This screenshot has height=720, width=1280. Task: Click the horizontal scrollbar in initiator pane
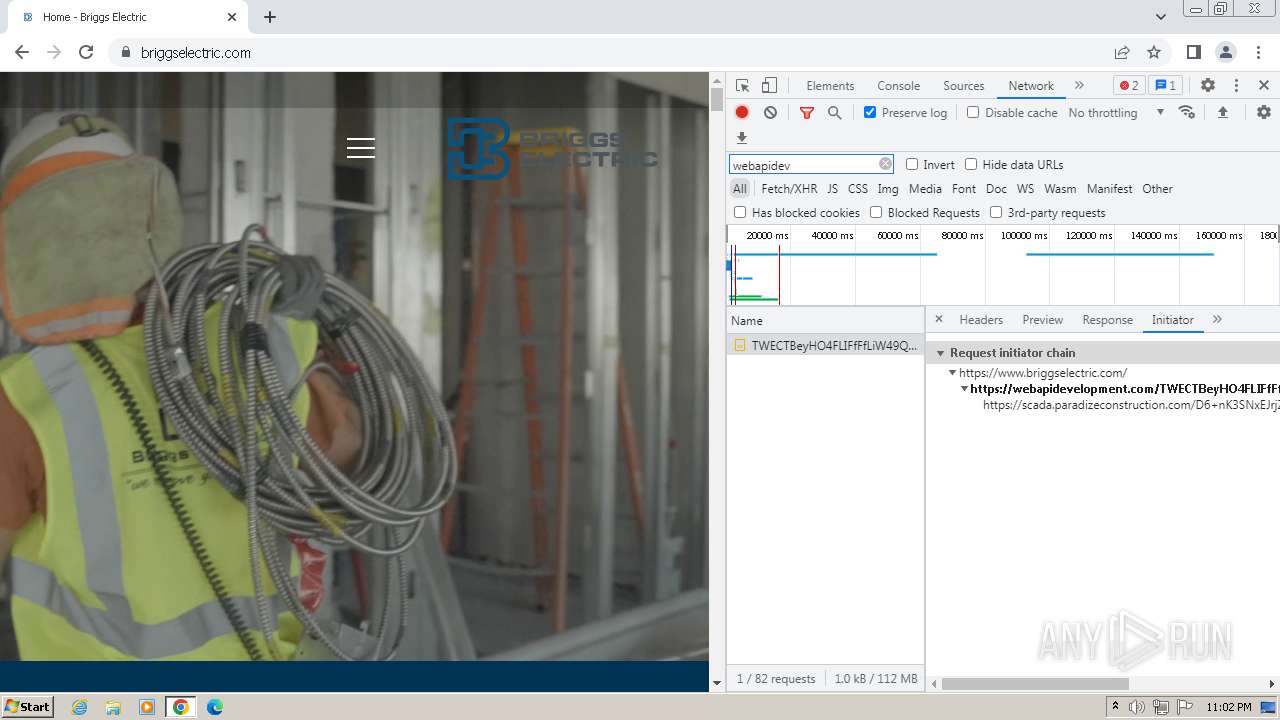[1035, 684]
